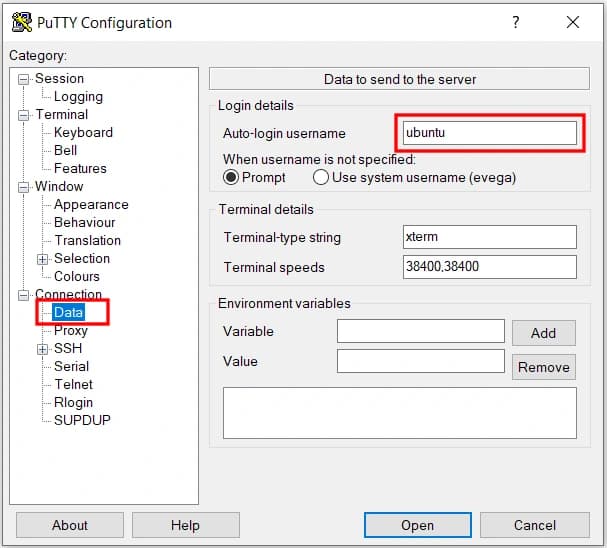Click the About button
Image resolution: width=607 pixels, height=548 pixels.
coord(70,526)
